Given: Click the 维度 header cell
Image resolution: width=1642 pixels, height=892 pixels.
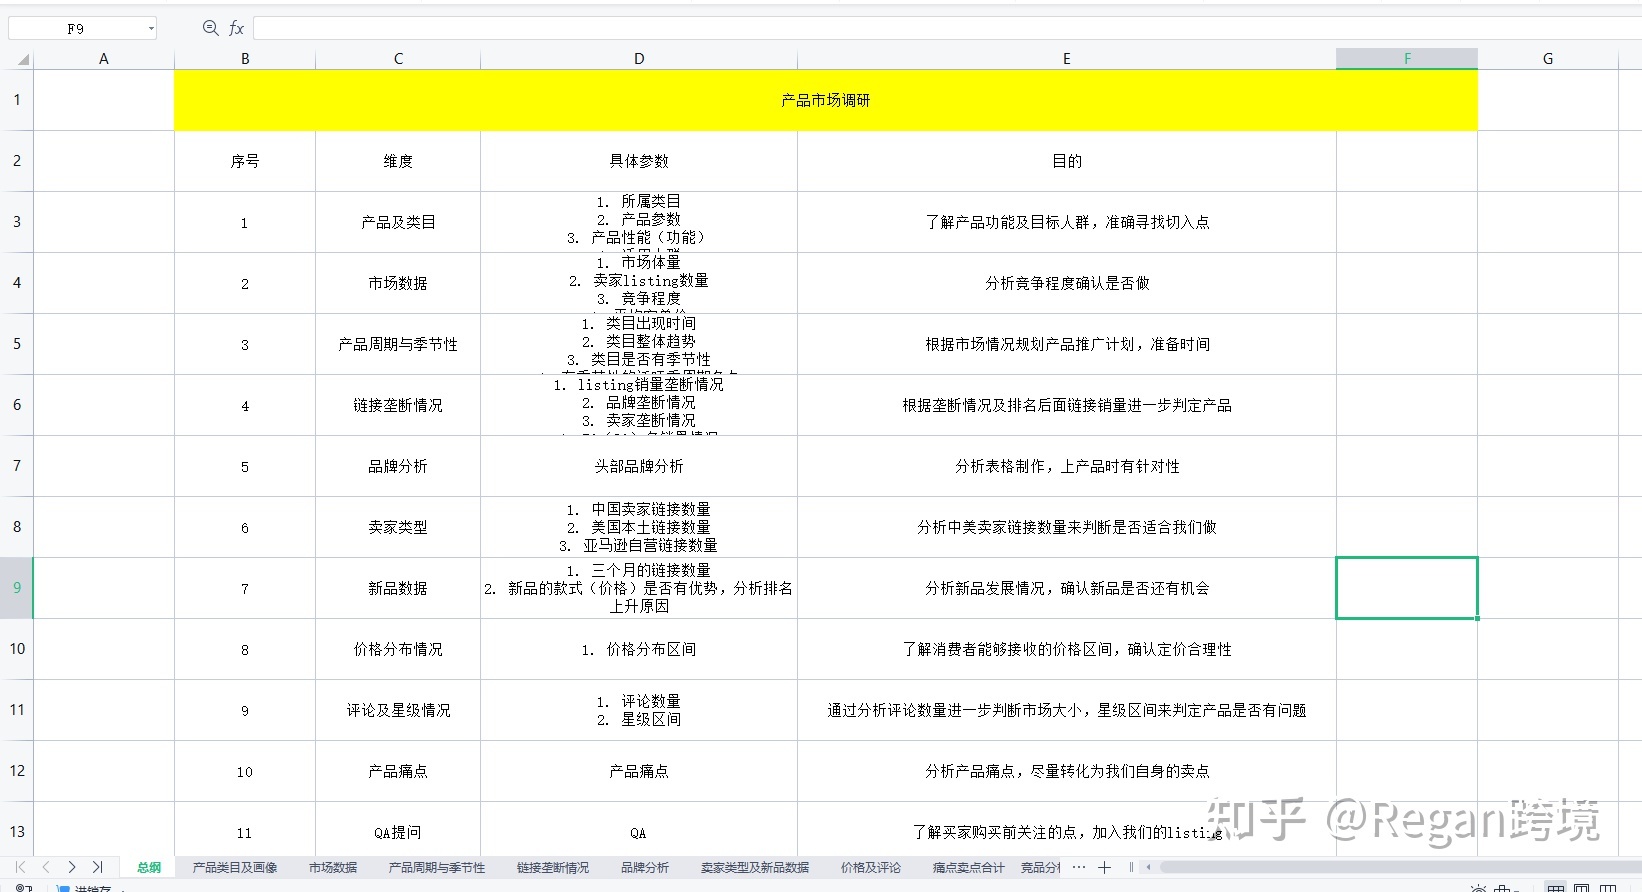Looking at the screenshot, I should coord(398,161).
